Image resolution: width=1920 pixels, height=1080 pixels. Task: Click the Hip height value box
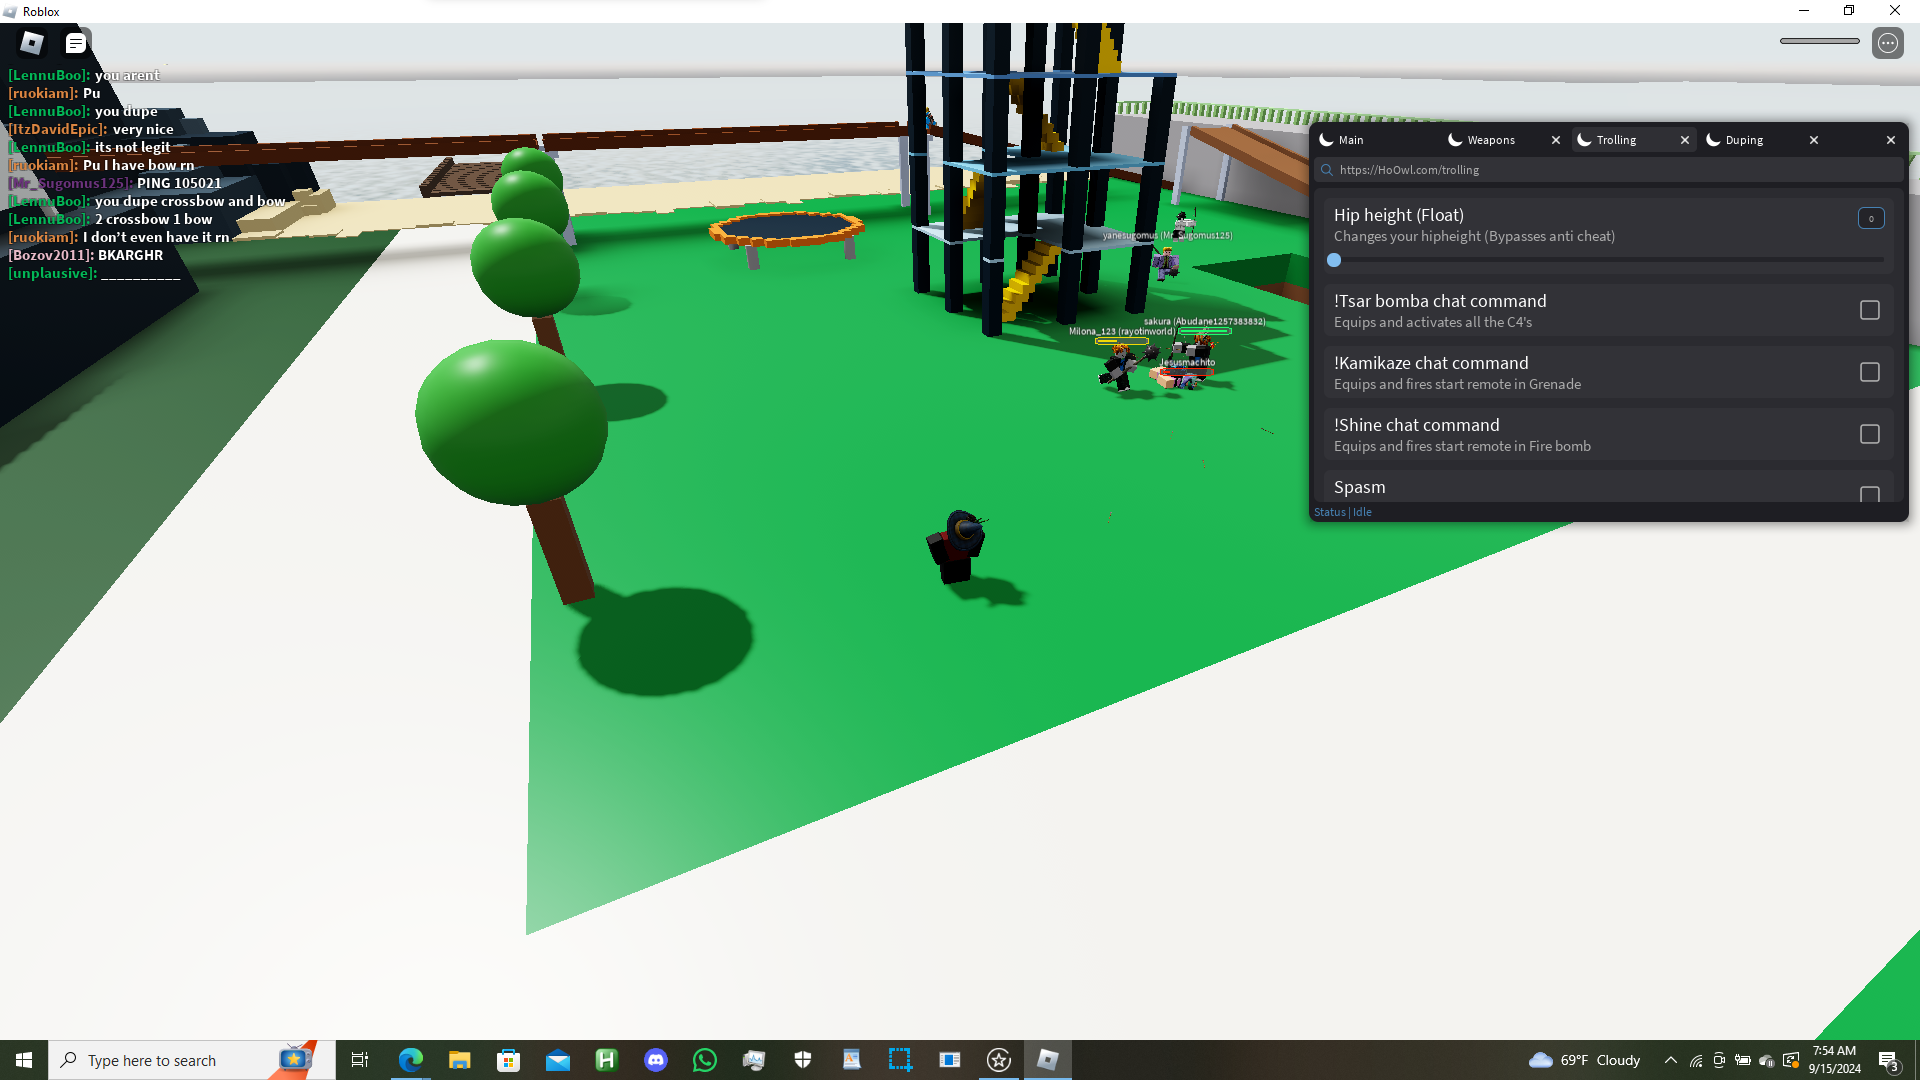[x=1871, y=218]
